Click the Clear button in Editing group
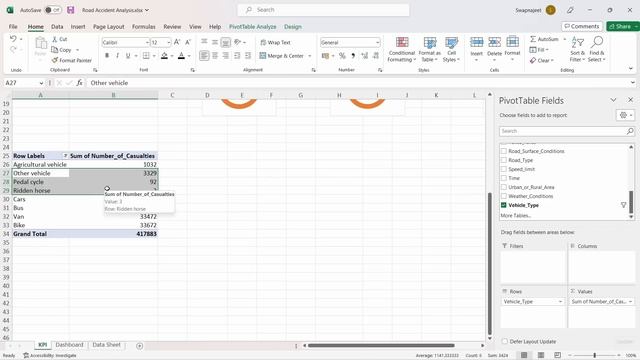This screenshot has width=640, height=360. tap(542, 60)
